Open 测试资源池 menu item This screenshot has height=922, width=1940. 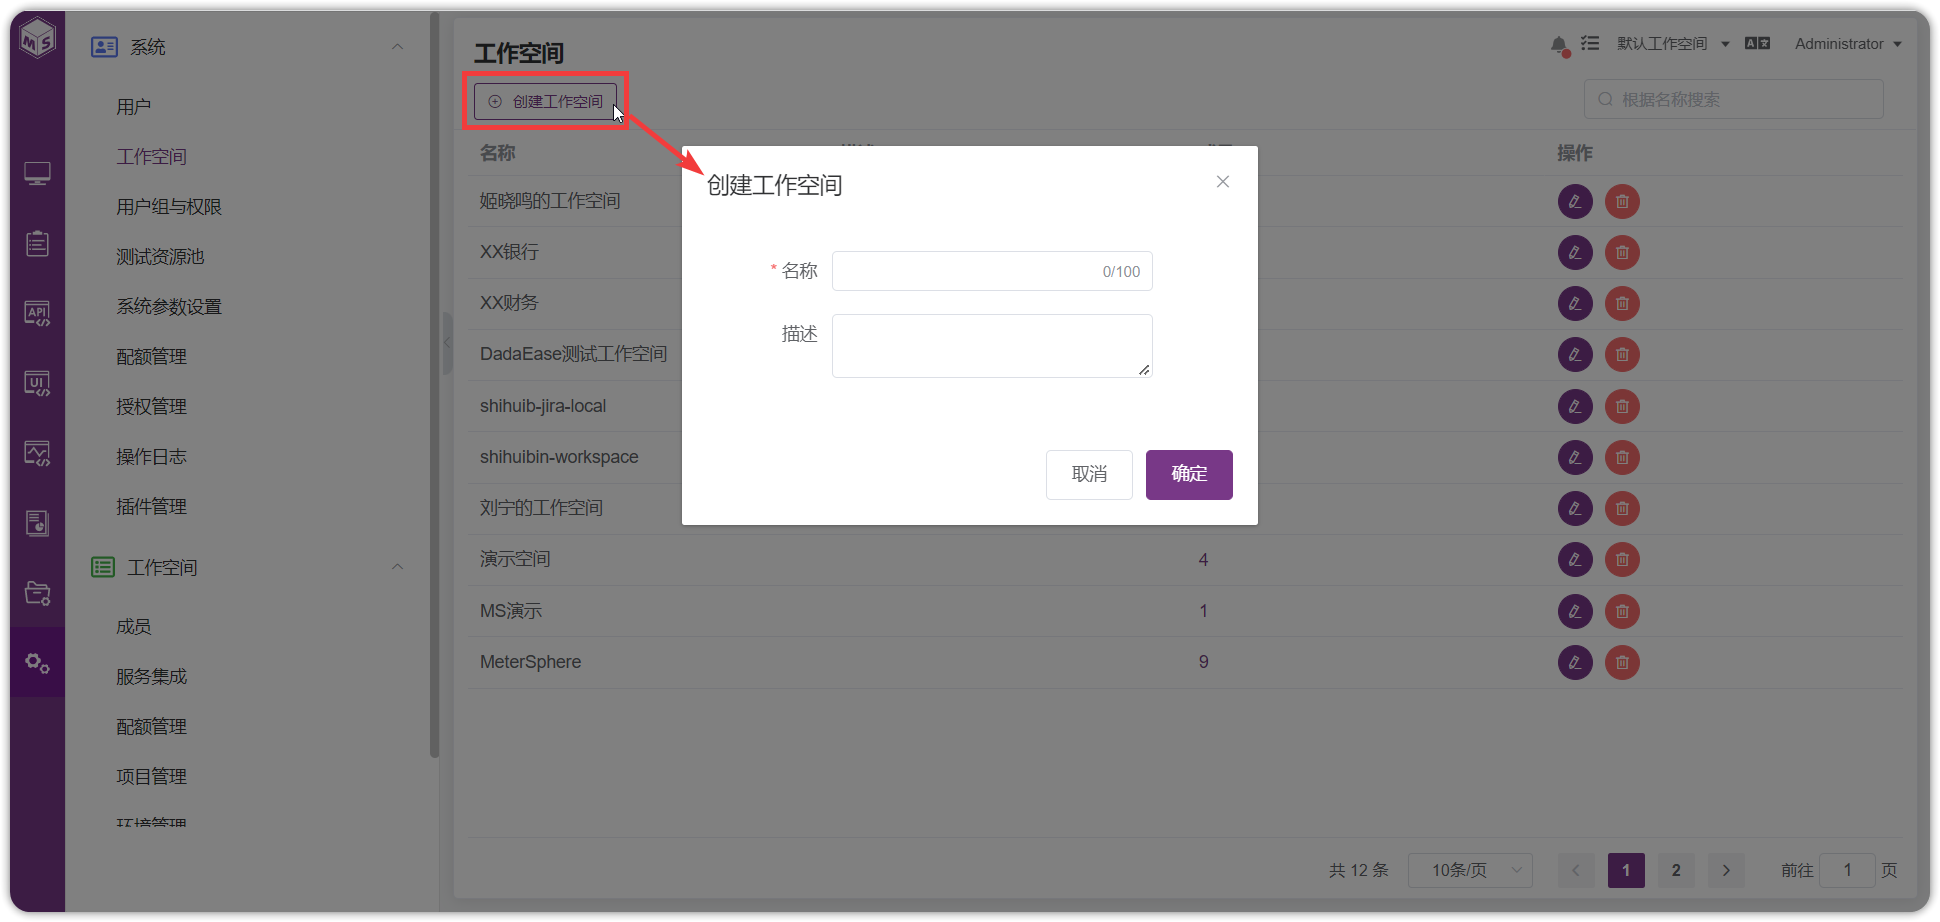point(160,257)
